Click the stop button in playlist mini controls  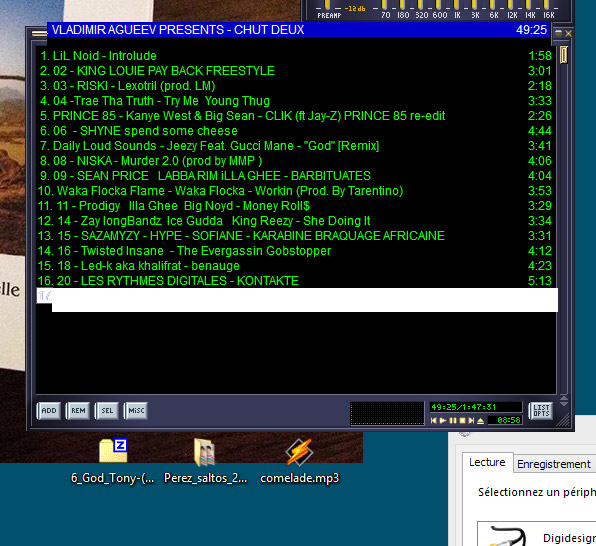point(462,421)
